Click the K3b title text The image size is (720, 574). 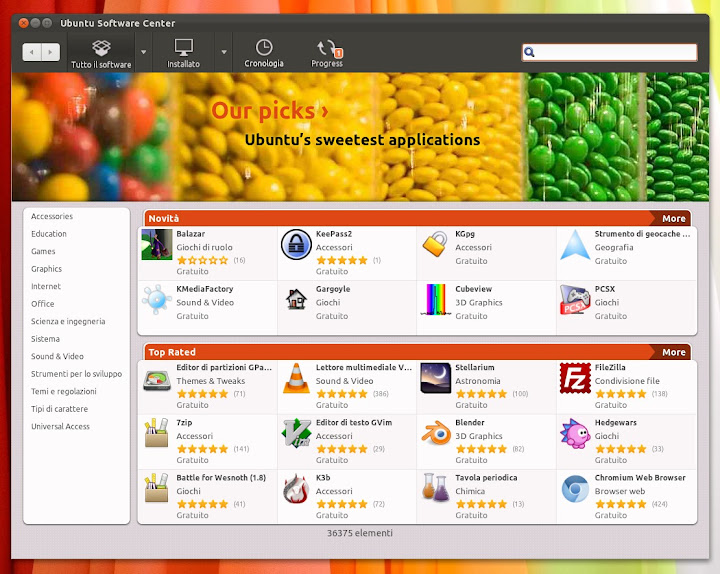click(323, 478)
